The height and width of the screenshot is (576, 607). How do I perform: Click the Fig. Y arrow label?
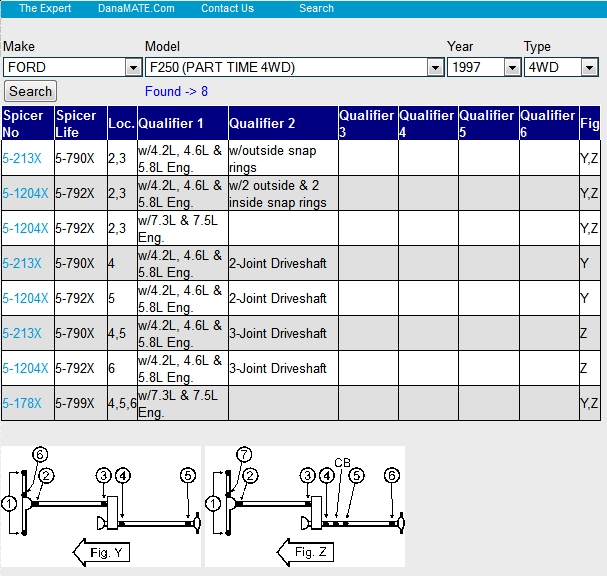[101, 552]
